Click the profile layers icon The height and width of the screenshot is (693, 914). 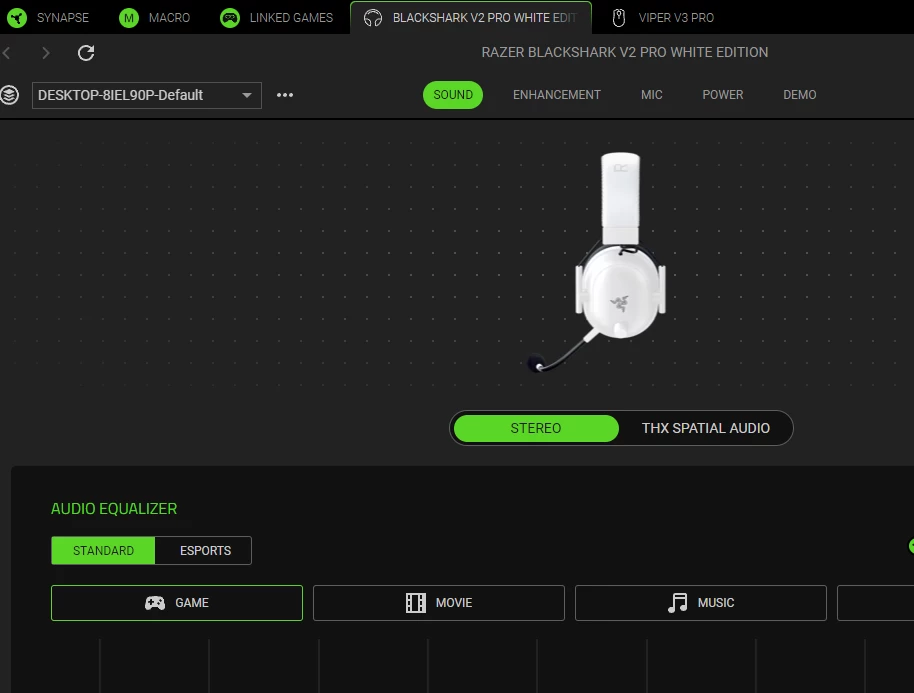point(9,95)
